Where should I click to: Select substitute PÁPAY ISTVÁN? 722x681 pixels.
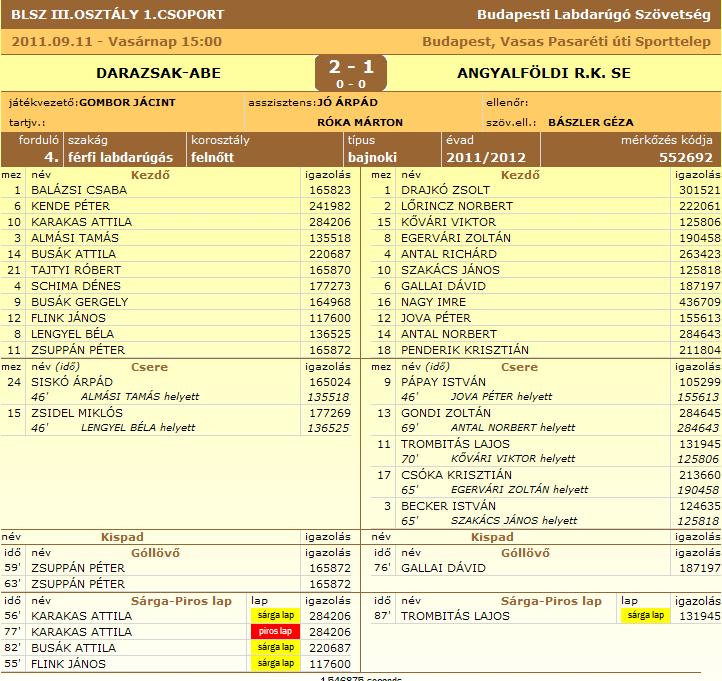pos(443,382)
